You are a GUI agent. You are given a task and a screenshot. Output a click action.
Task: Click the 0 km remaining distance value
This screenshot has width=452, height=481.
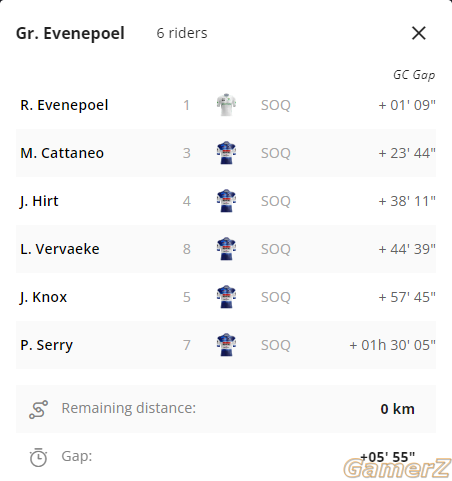click(397, 409)
